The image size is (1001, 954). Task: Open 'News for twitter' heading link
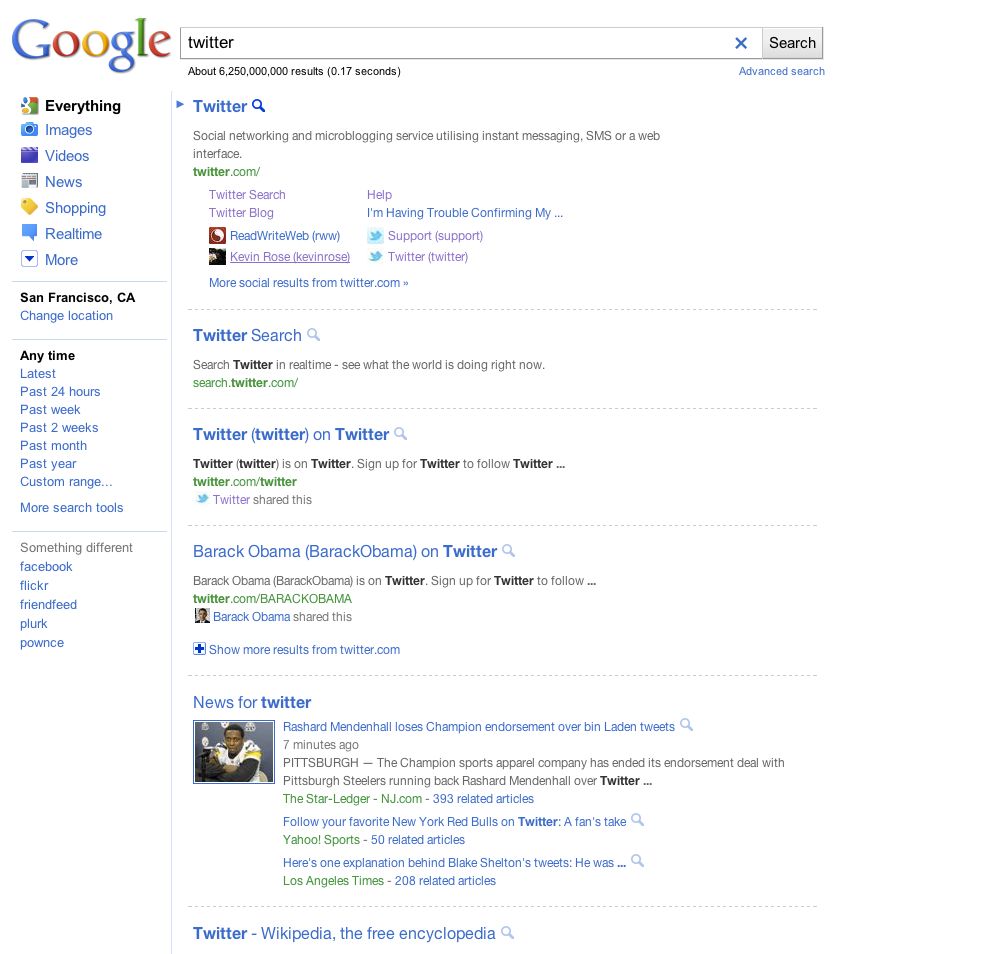(x=252, y=702)
